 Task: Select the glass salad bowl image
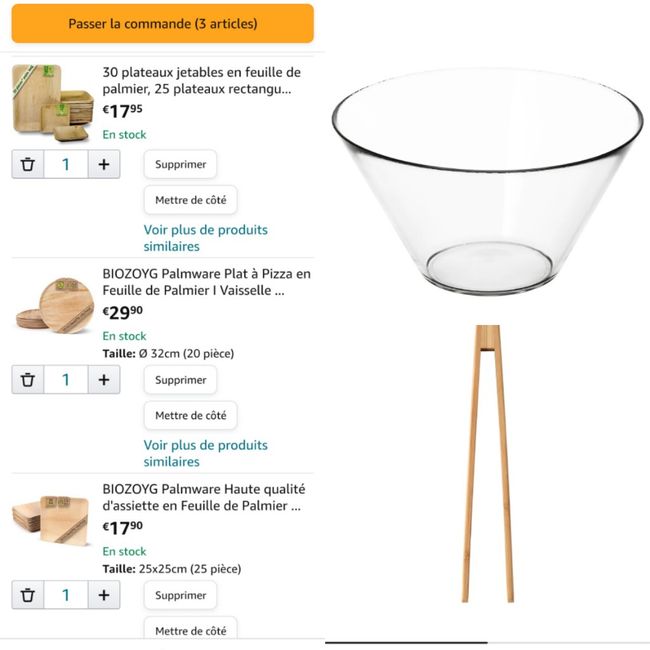tap(487, 180)
